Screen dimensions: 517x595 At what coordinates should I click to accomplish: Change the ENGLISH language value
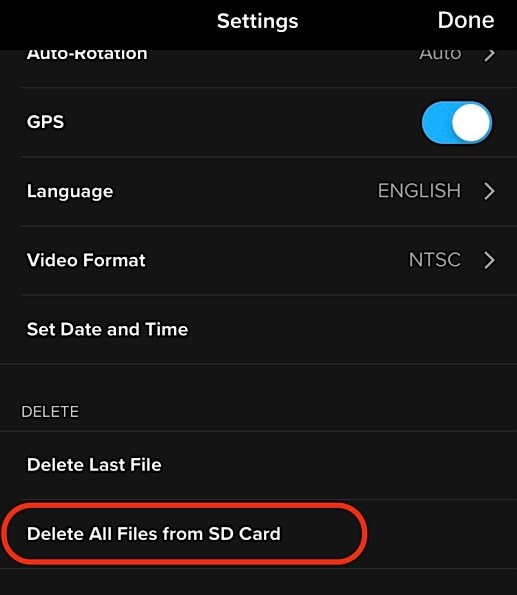click(419, 190)
